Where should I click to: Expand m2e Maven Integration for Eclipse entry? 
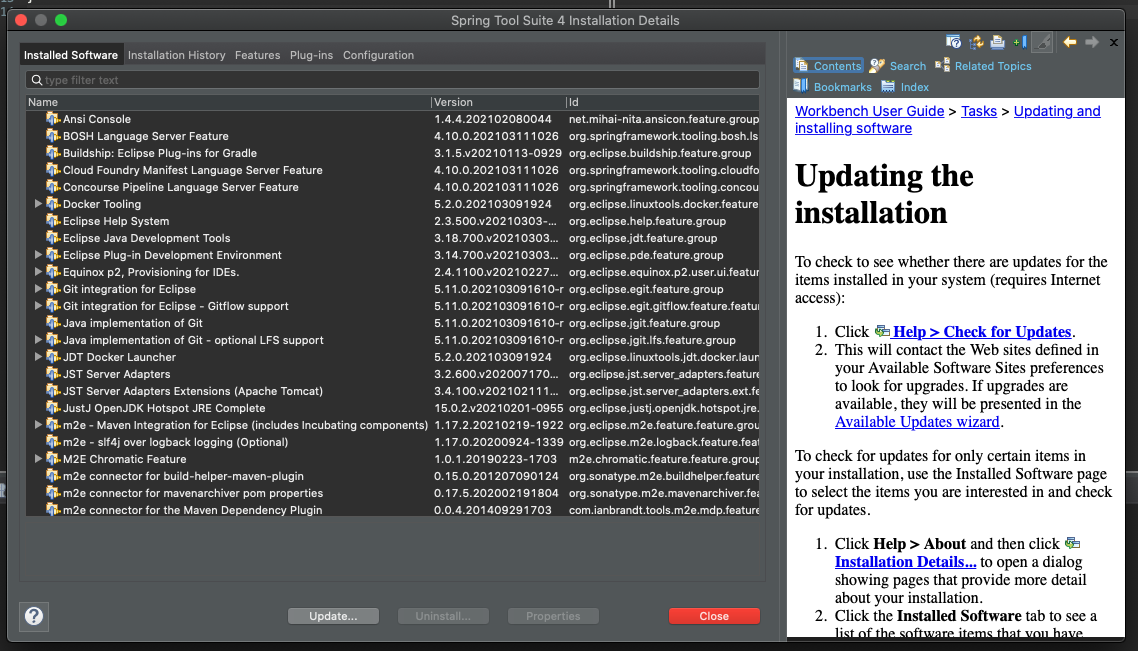(38, 425)
